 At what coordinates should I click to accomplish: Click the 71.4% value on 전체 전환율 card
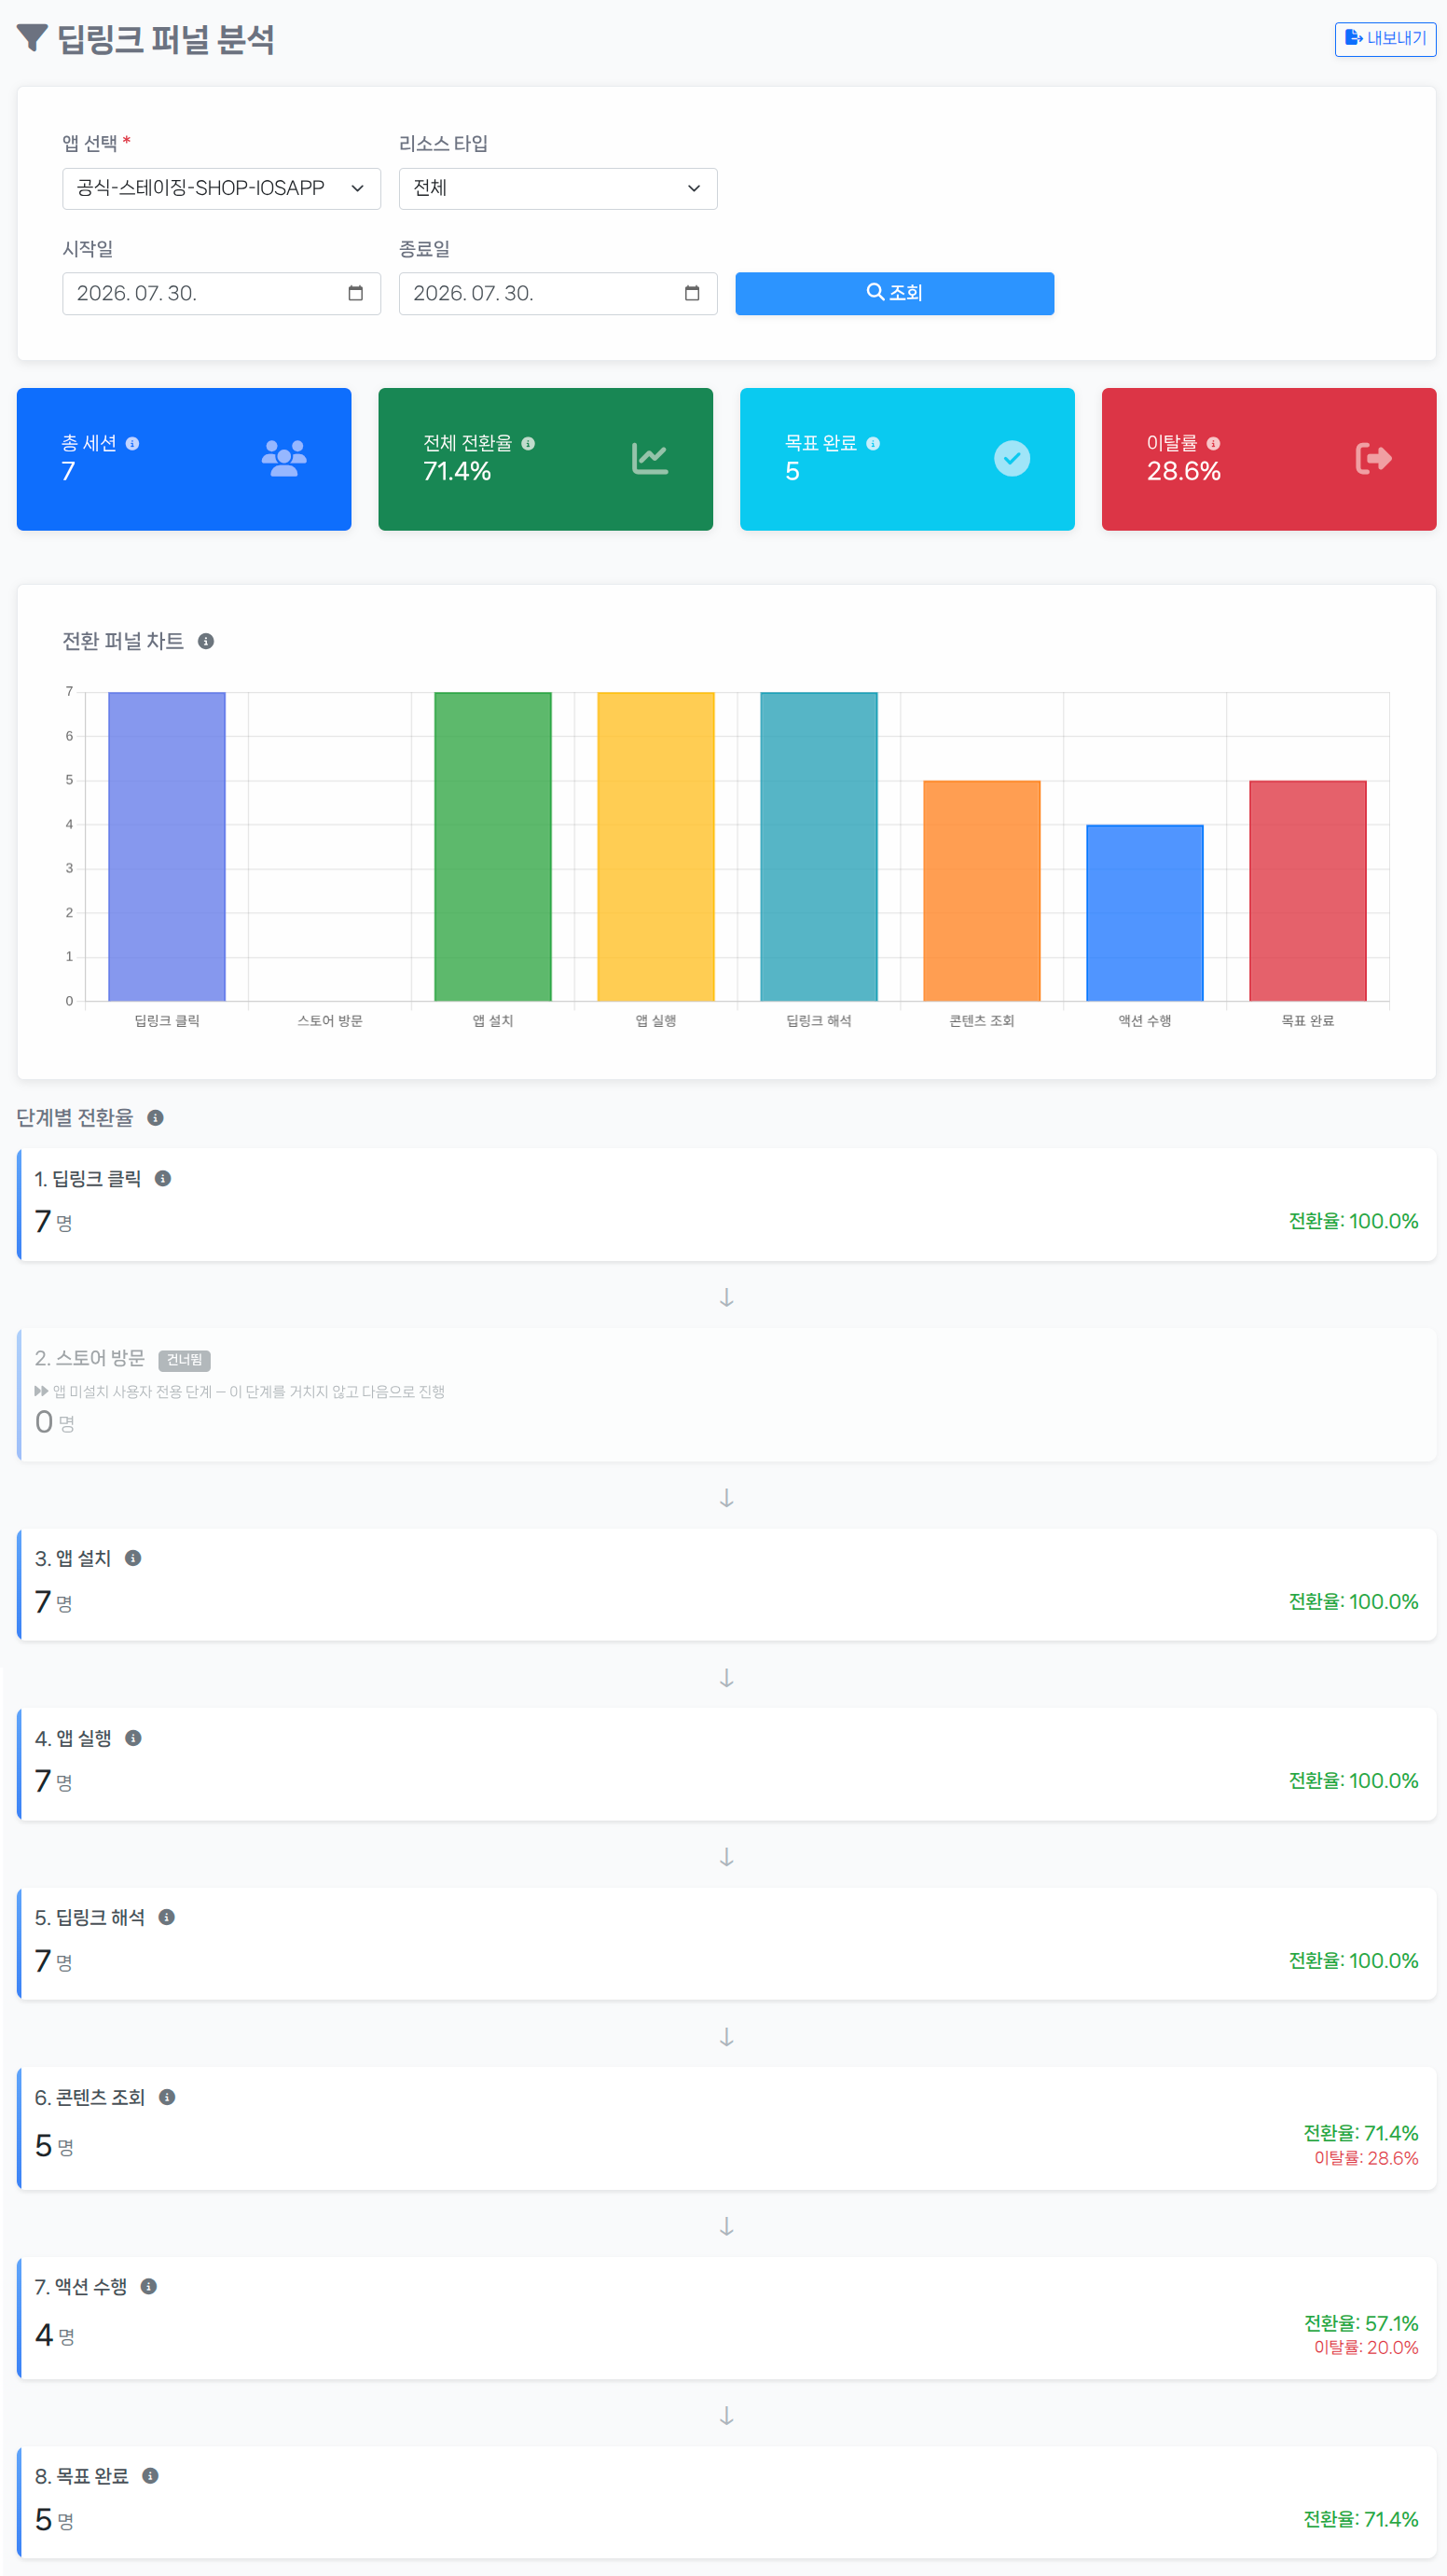(x=457, y=471)
